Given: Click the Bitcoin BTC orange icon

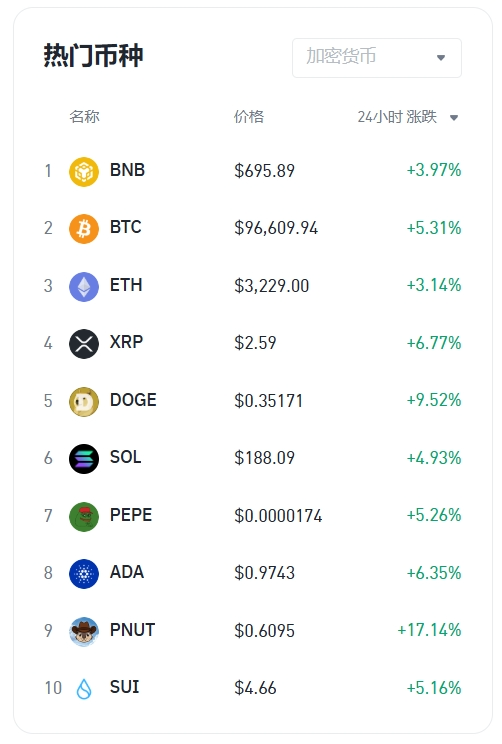Looking at the screenshot, I should [x=84, y=229].
